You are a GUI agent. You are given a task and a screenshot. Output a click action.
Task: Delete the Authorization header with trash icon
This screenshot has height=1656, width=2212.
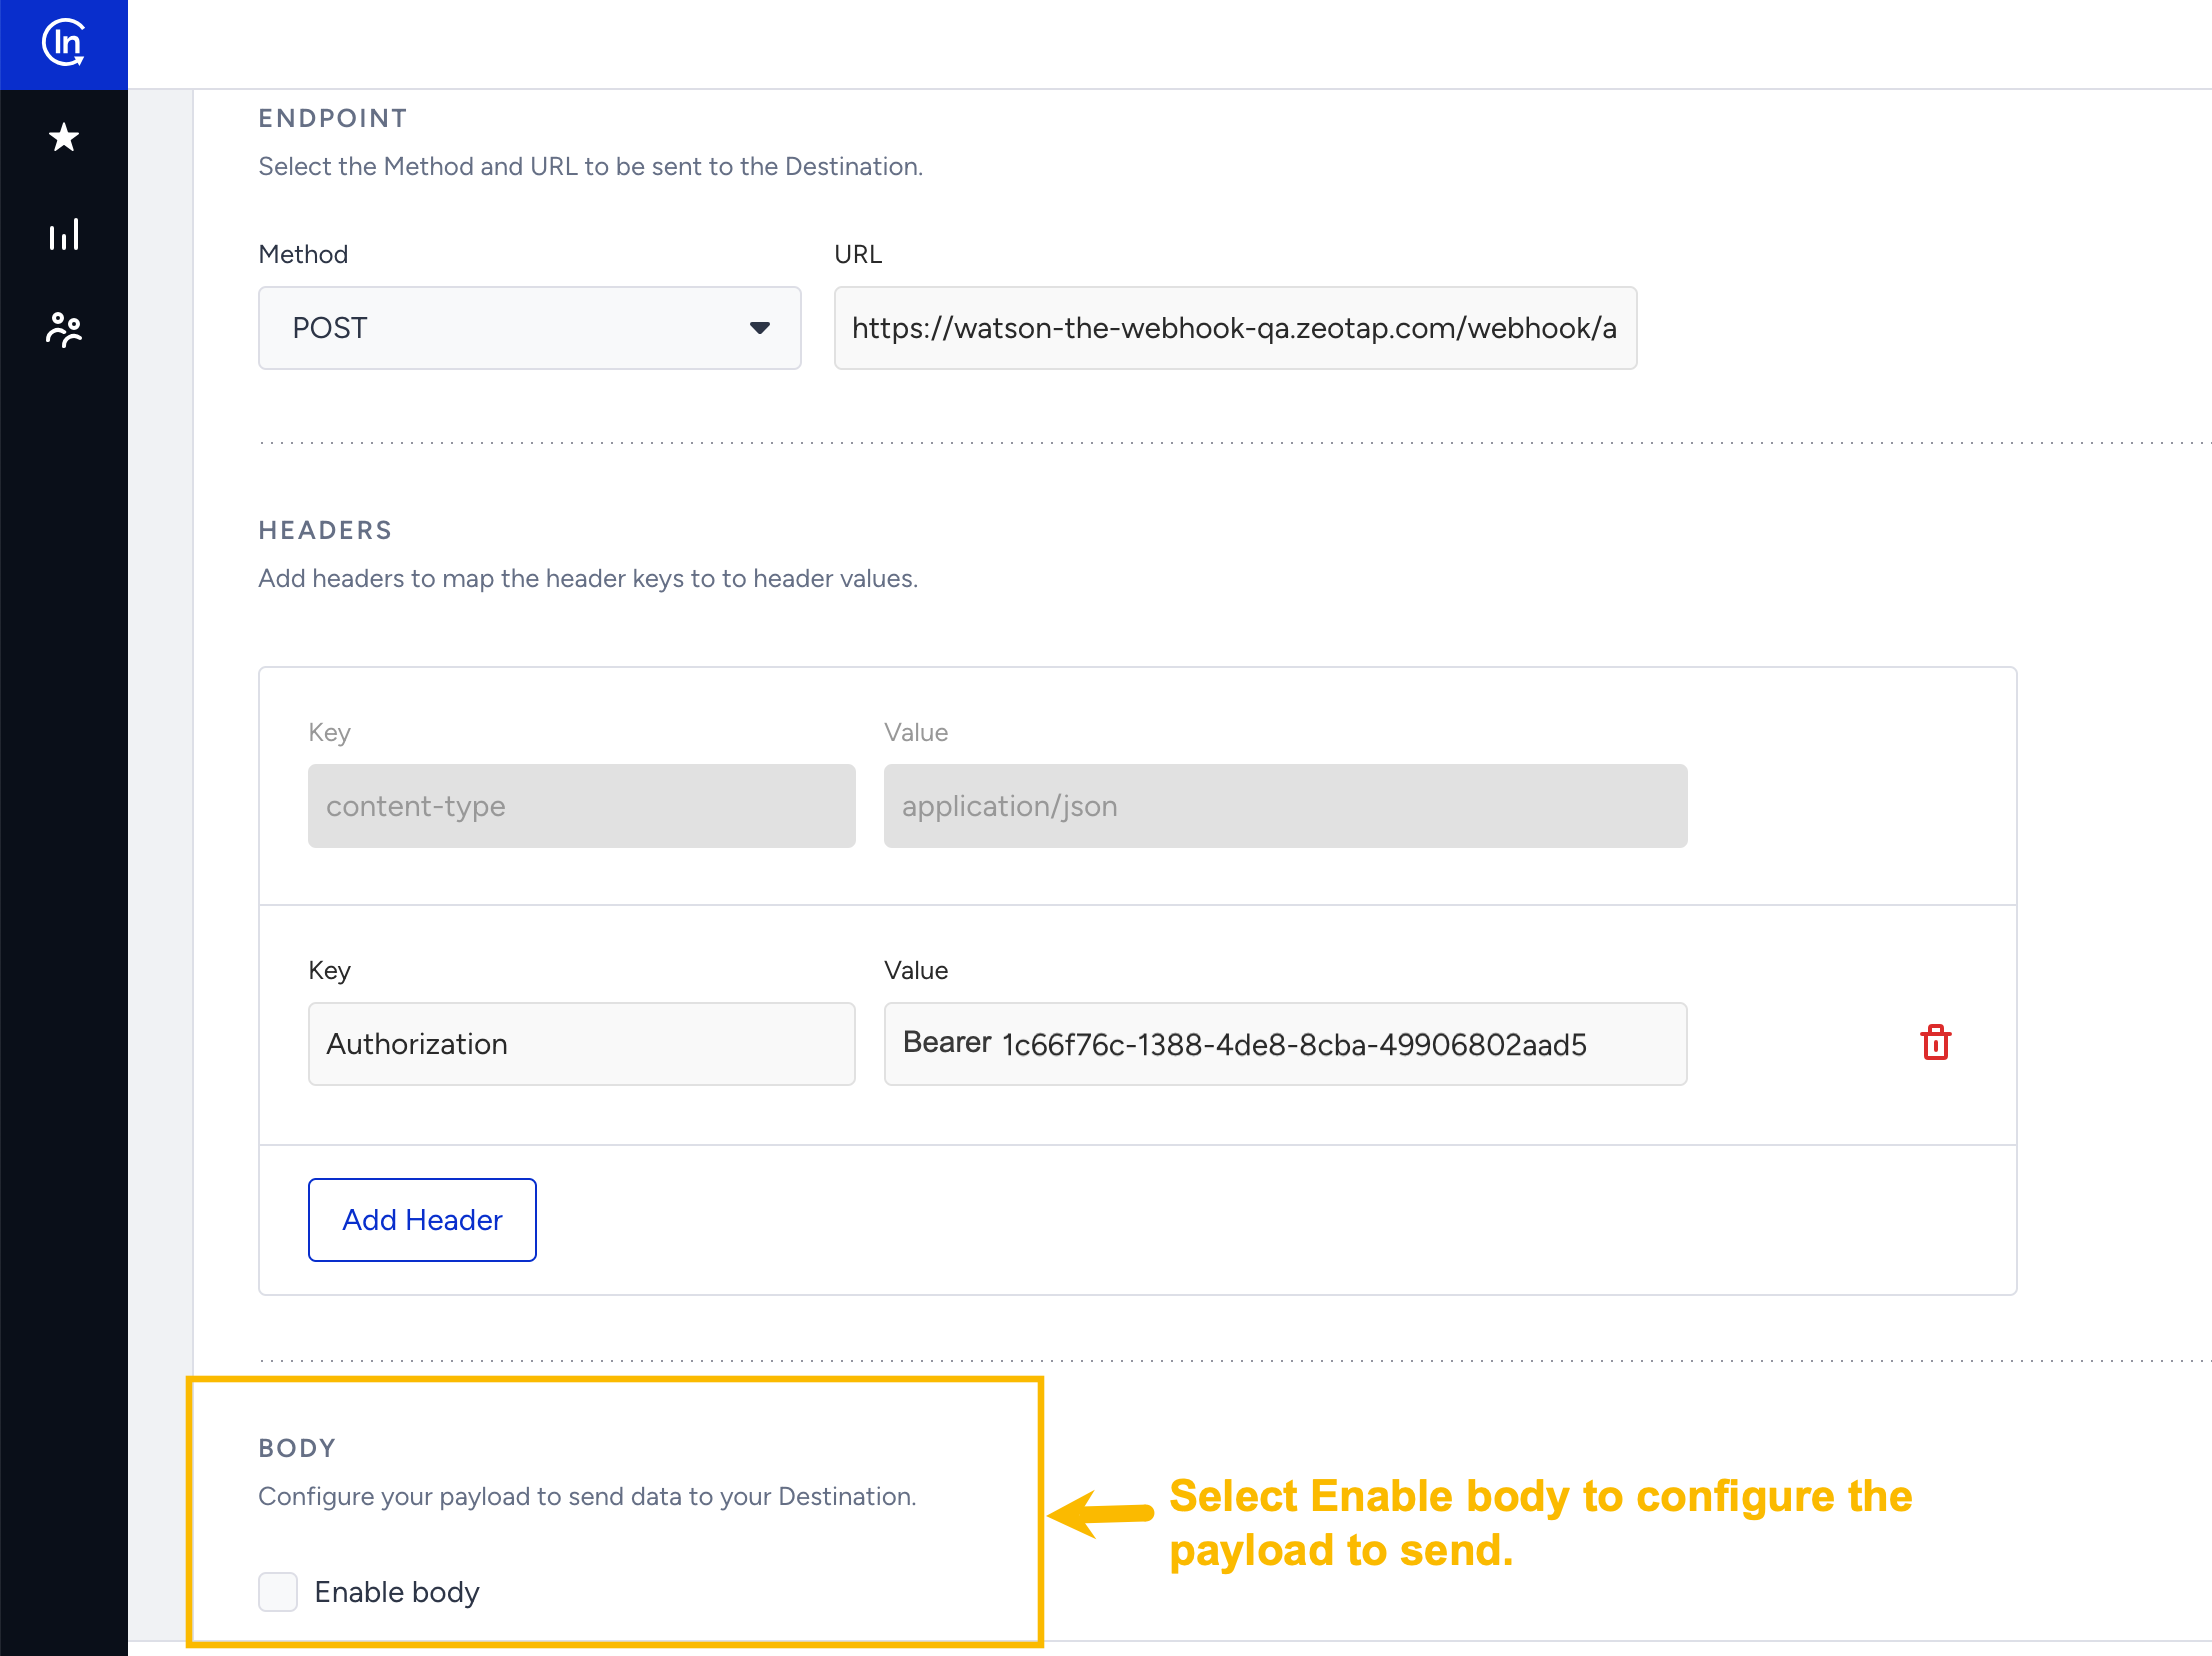1935,1043
